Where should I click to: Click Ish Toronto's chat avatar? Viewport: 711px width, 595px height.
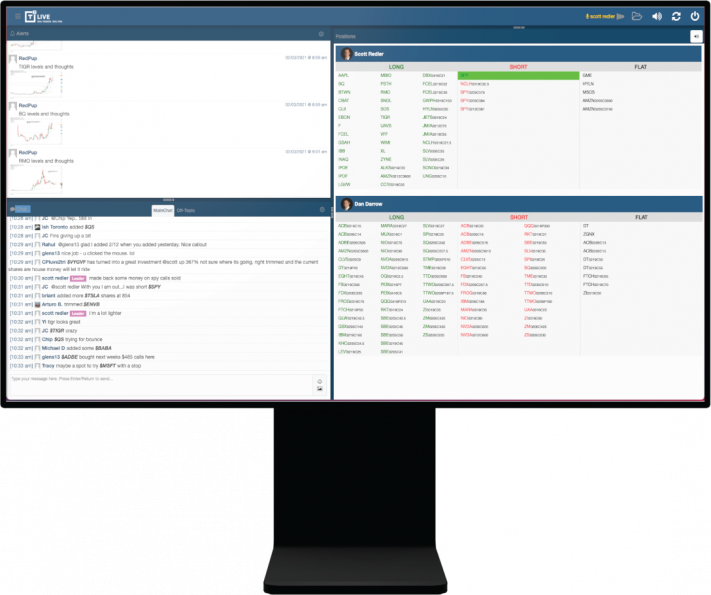(x=38, y=227)
